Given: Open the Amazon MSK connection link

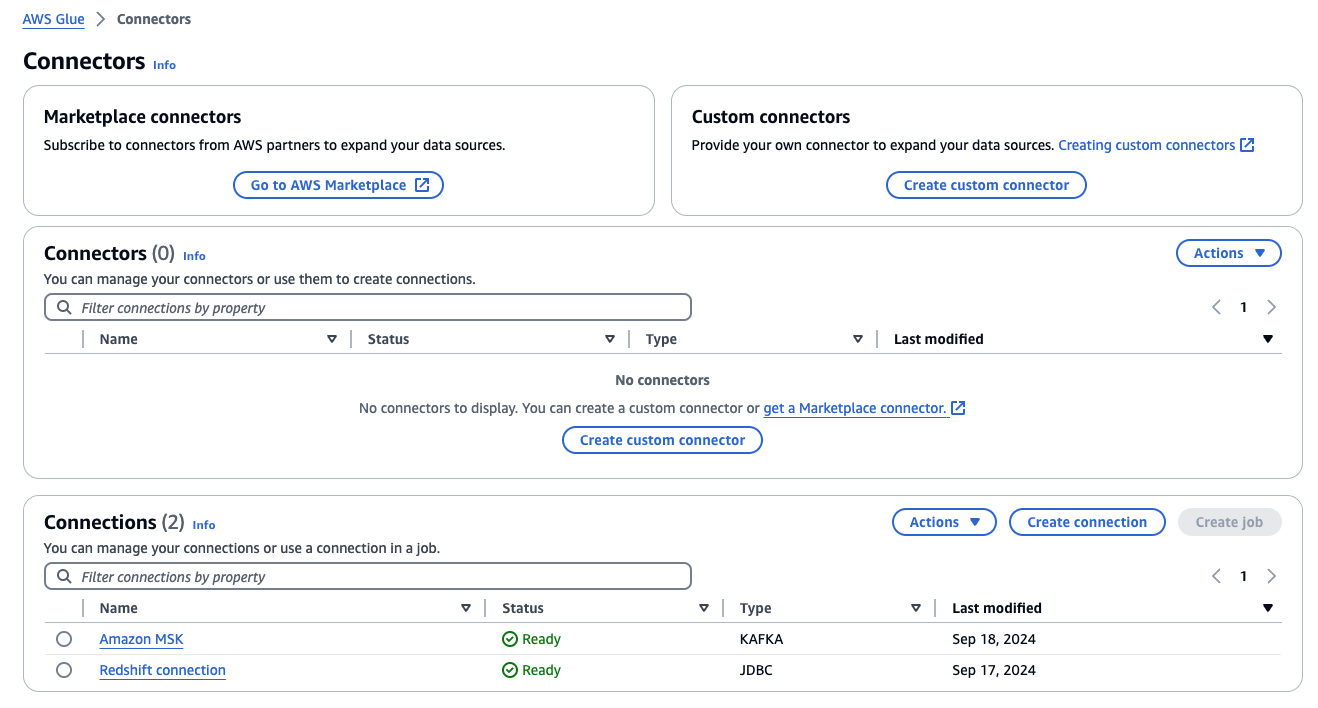Looking at the screenshot, I should pyautogui.click(x=141, y=639).
